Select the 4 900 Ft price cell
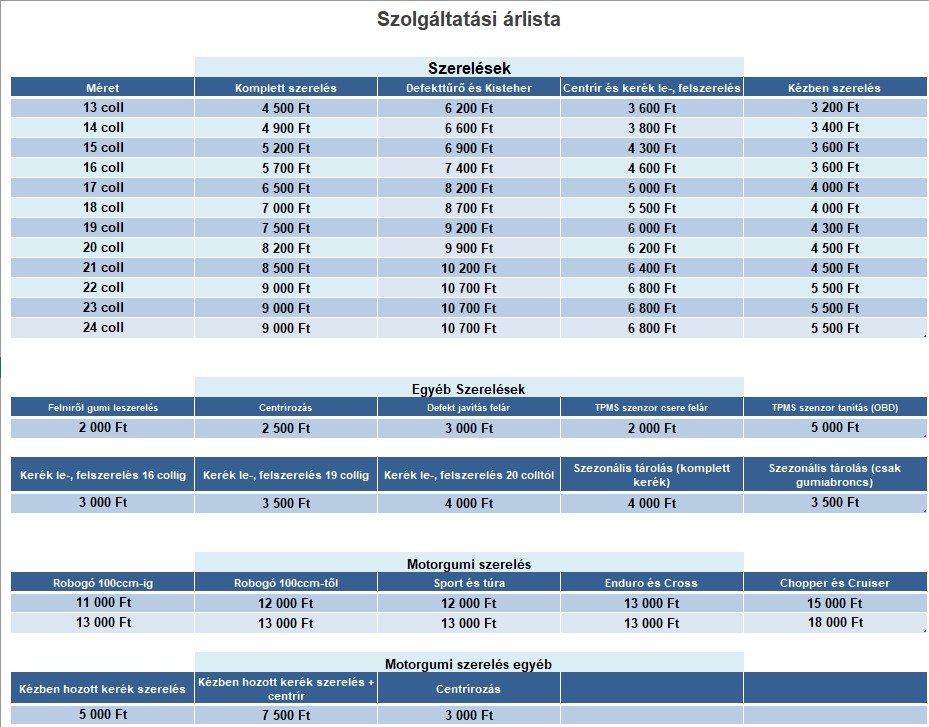 (x=286, y=128)
